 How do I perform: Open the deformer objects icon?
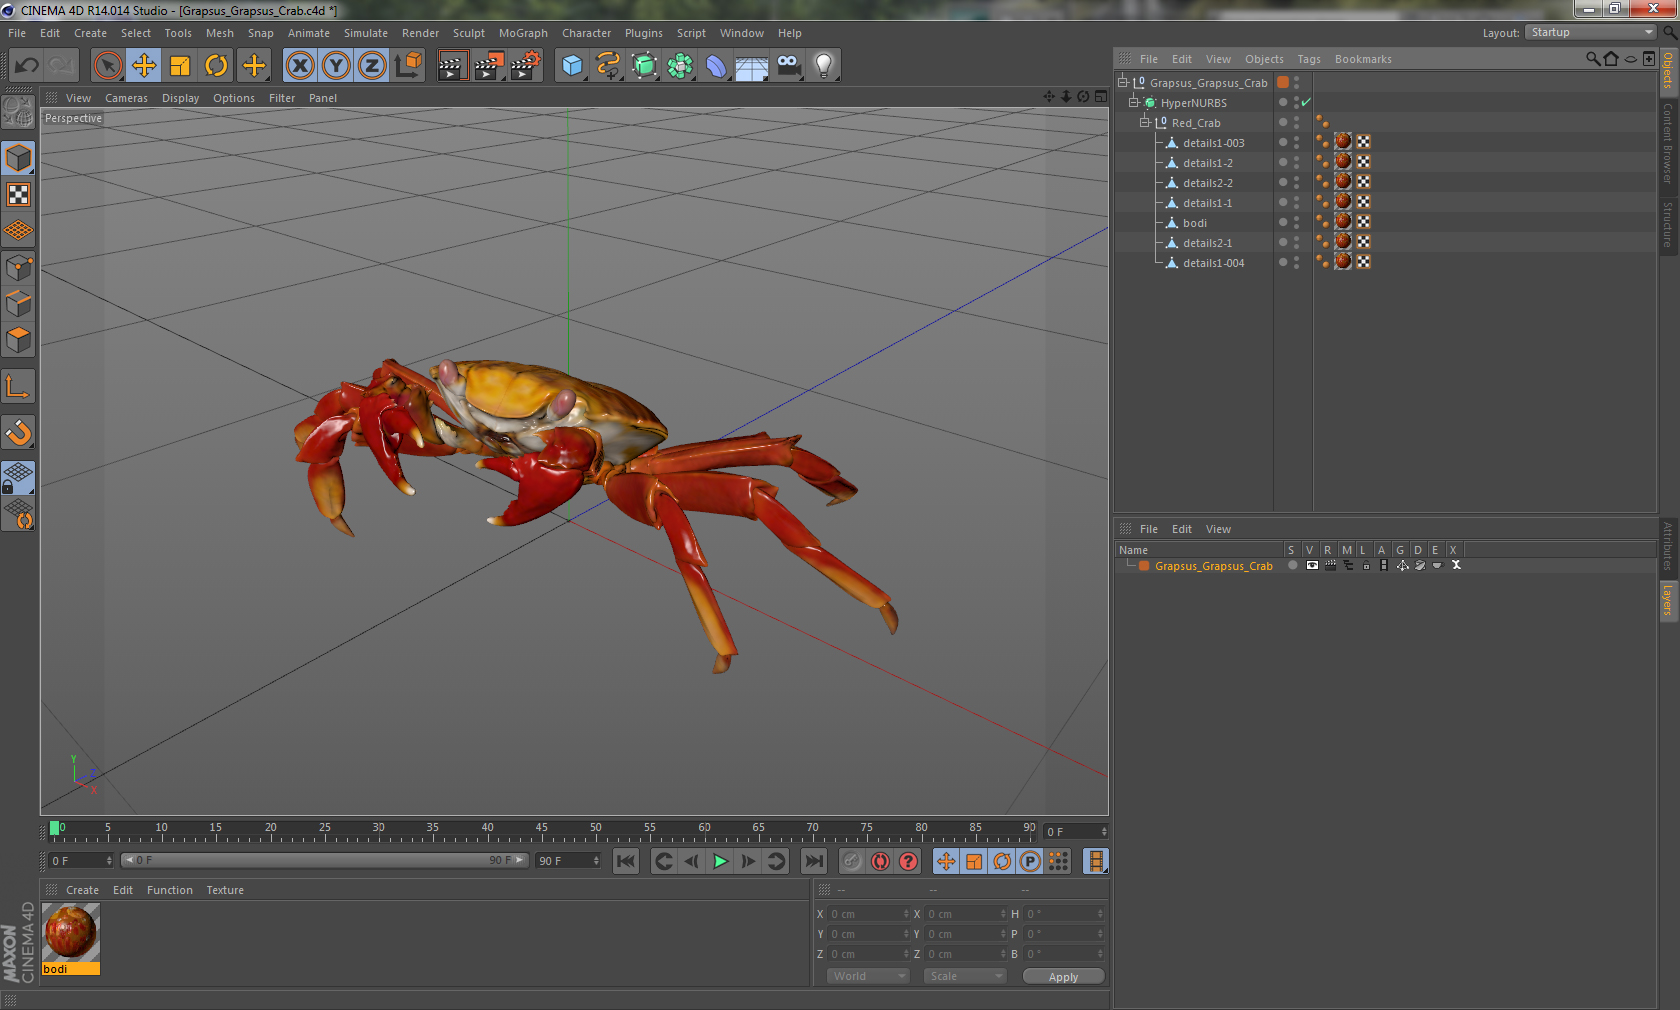(x=716, y=66)
